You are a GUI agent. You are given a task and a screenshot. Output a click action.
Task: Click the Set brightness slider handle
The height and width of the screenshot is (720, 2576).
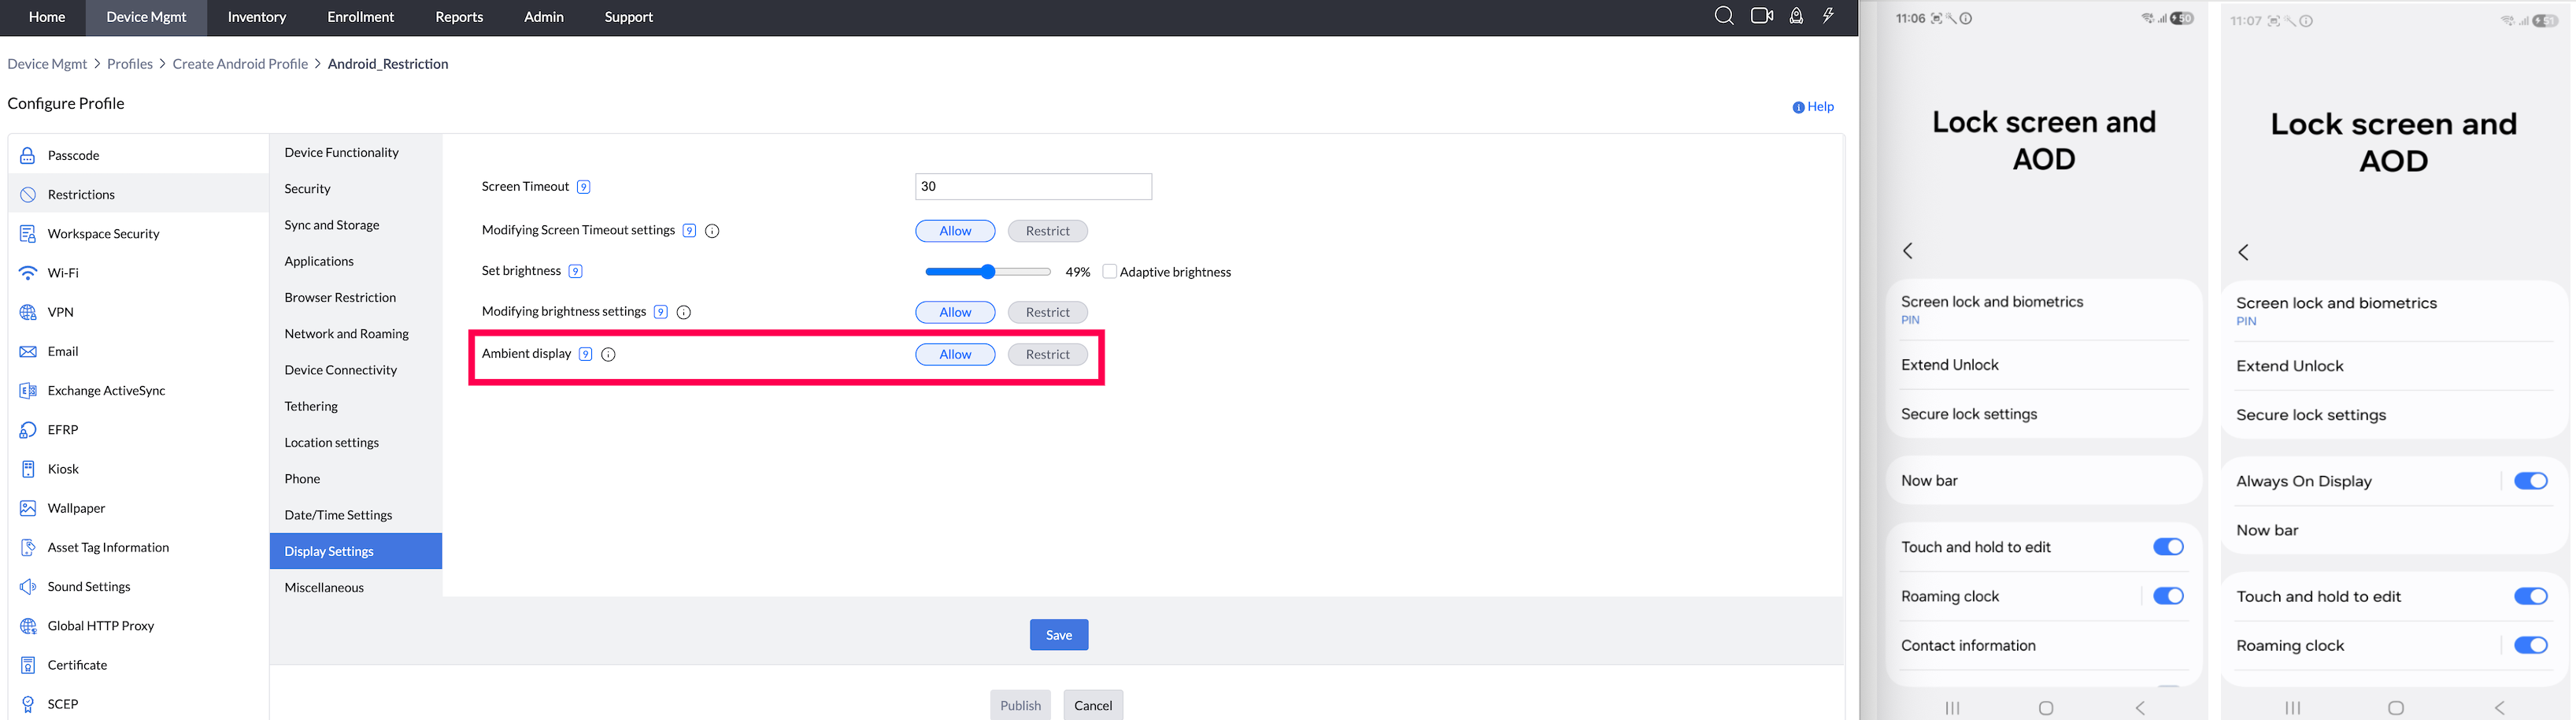pyautogui.click(x=988, y=271)
